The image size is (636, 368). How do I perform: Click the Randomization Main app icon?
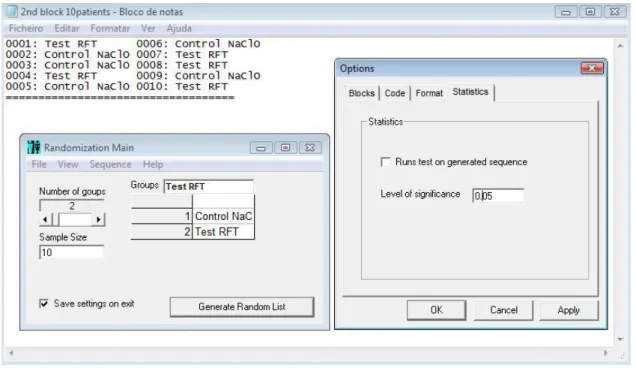click(34, 147)
